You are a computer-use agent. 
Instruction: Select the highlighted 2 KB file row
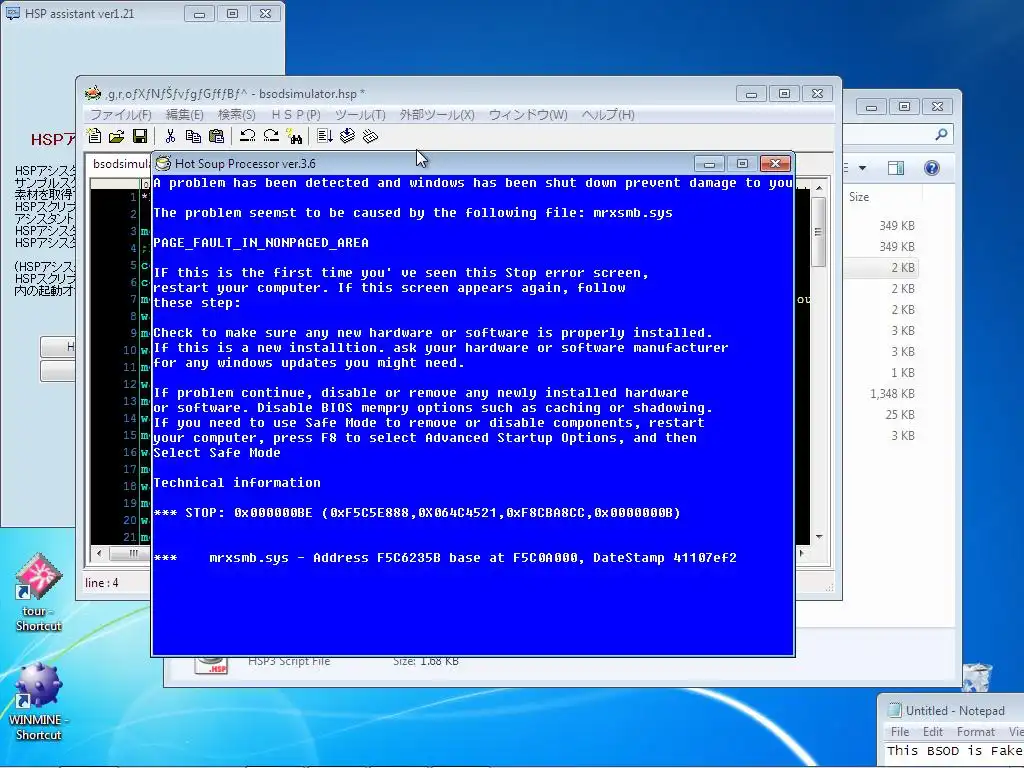pyautogui.click(x=882, y=268)
